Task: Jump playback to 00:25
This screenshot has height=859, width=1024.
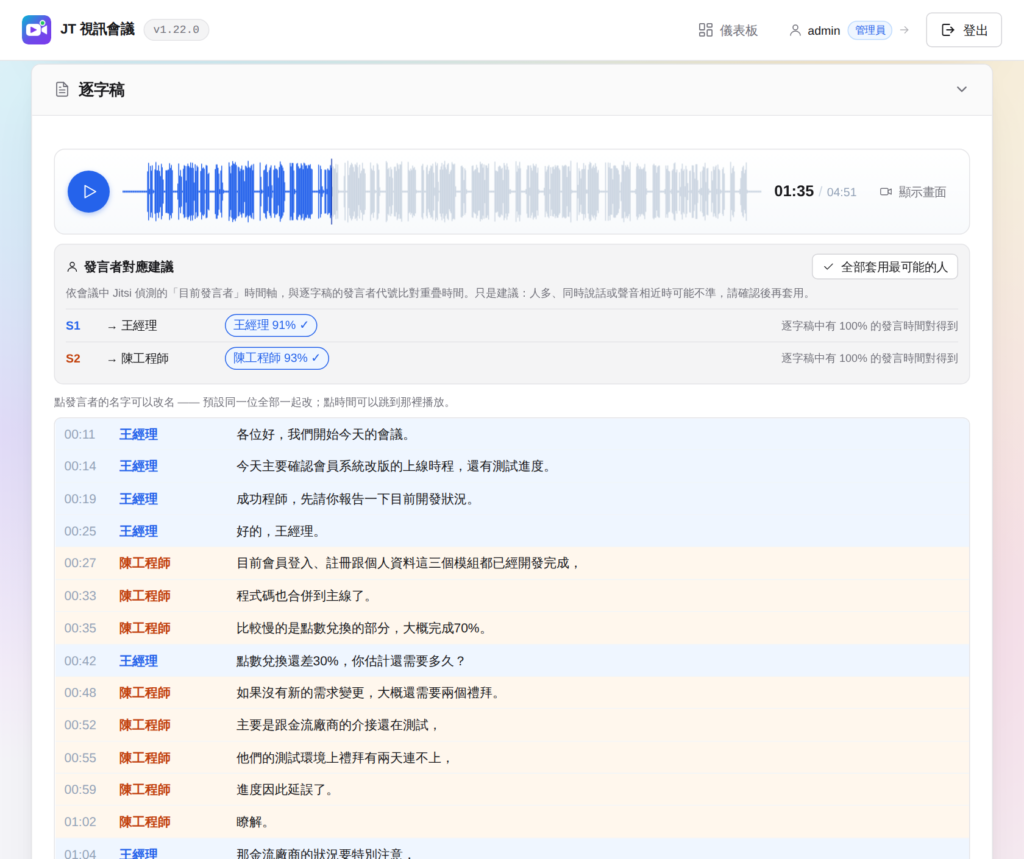Action: click(80, 531)
